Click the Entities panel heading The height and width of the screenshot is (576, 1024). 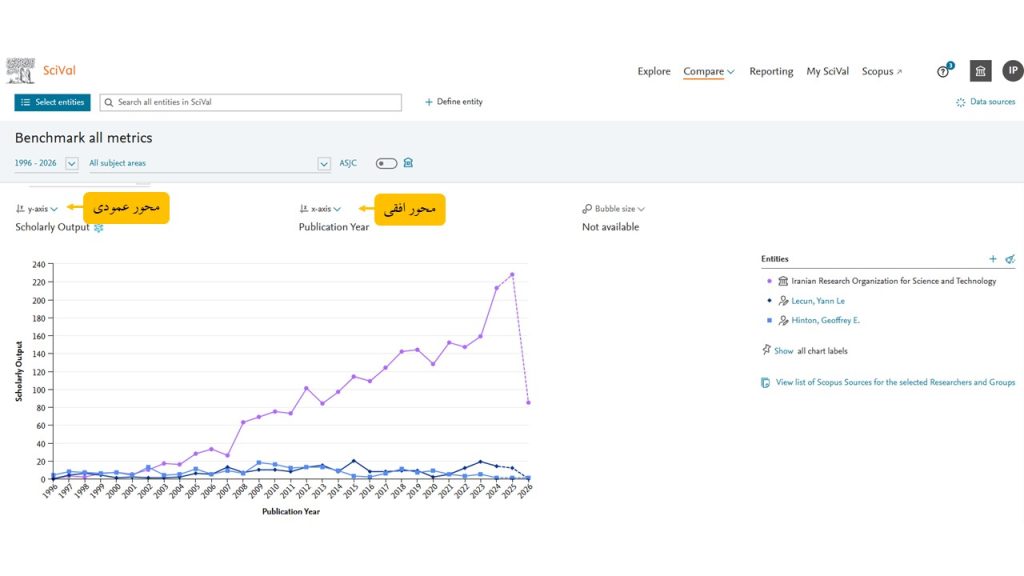pyautogui.click(x=775, y=259)
